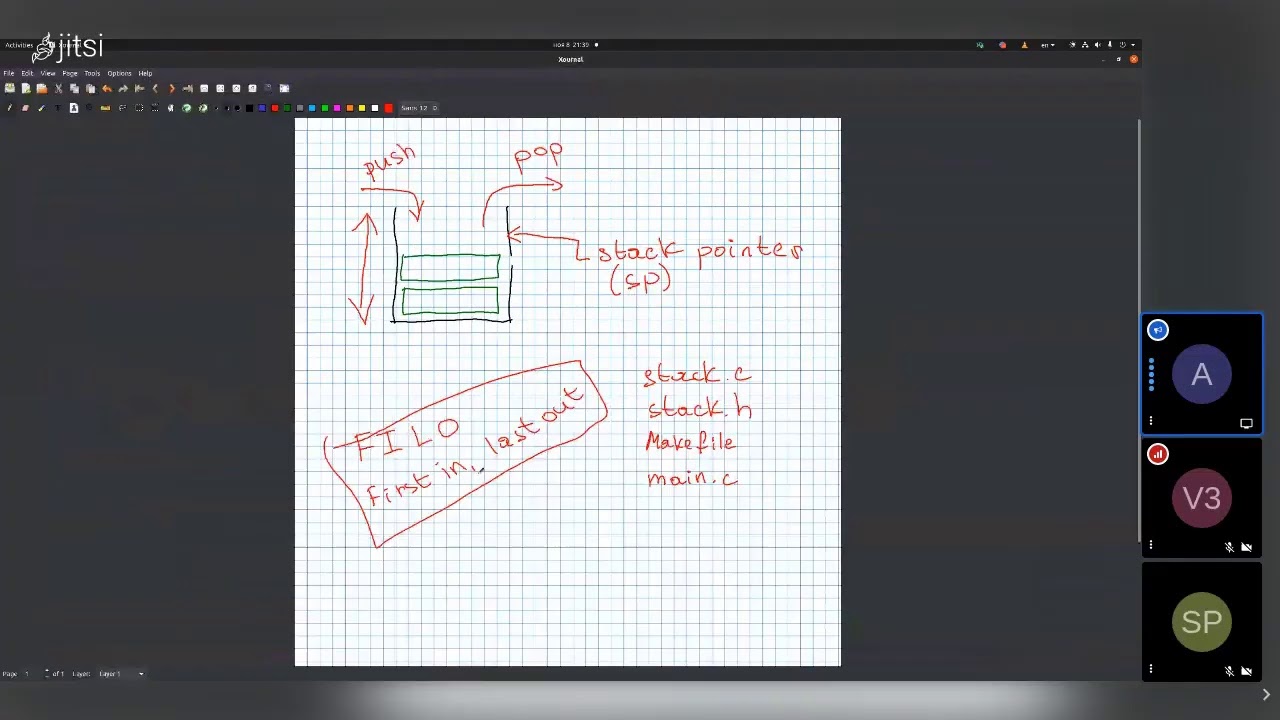The height and width of the screenshot is (720, 1280).
Task: Toggle the Ruler tool
Action: click(x=105, y=108)
